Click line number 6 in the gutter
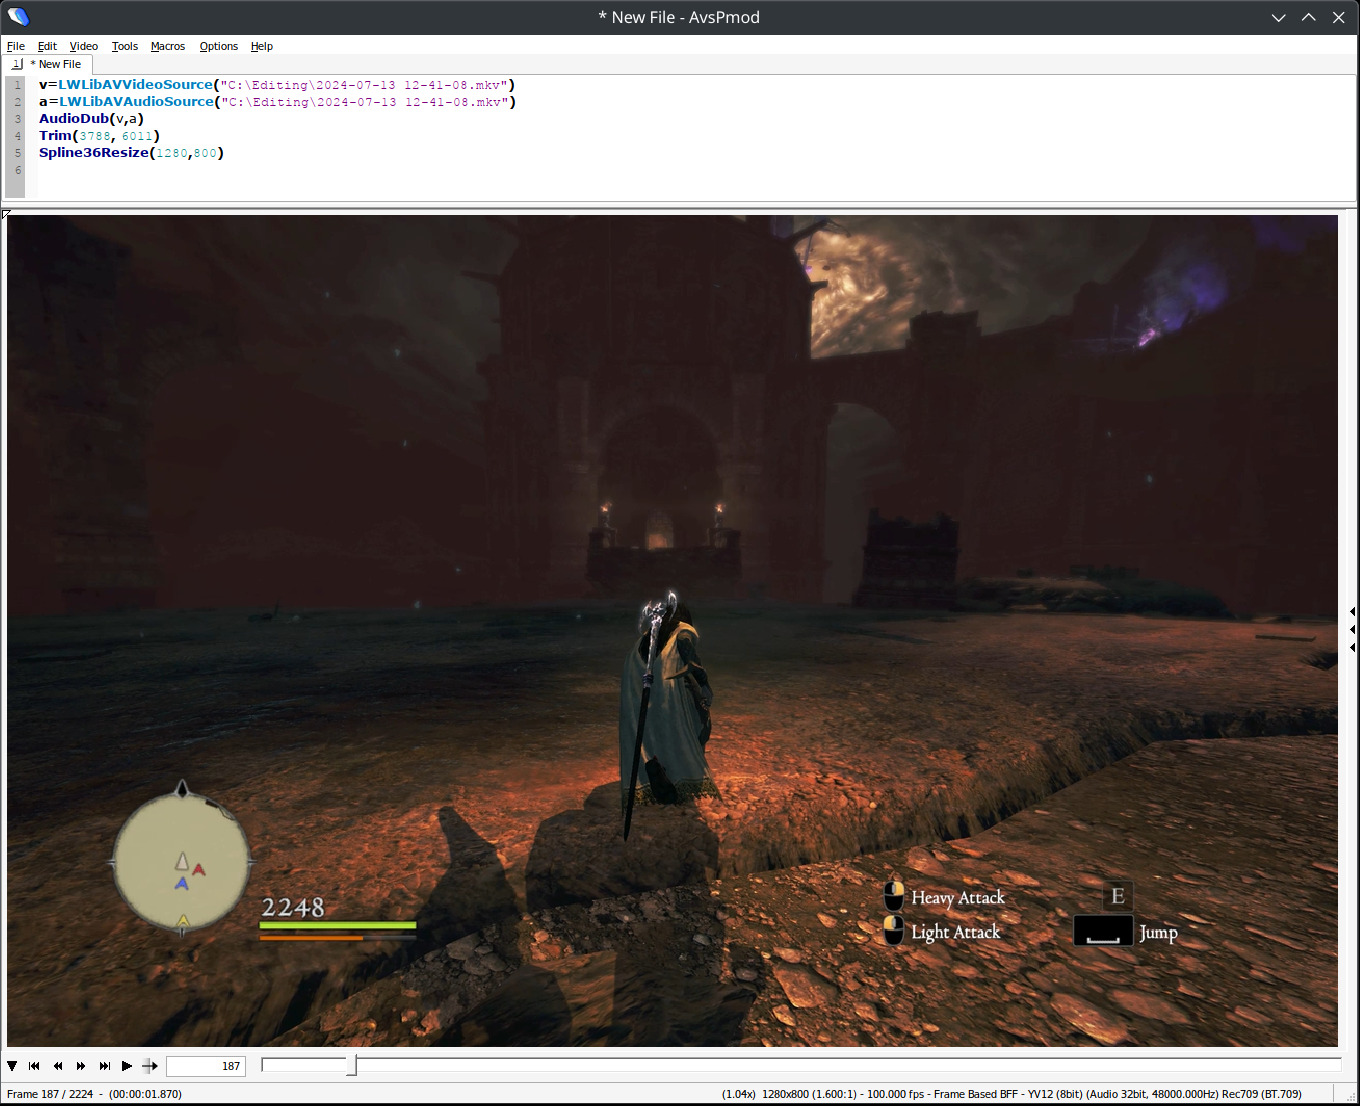 point(17,170)
